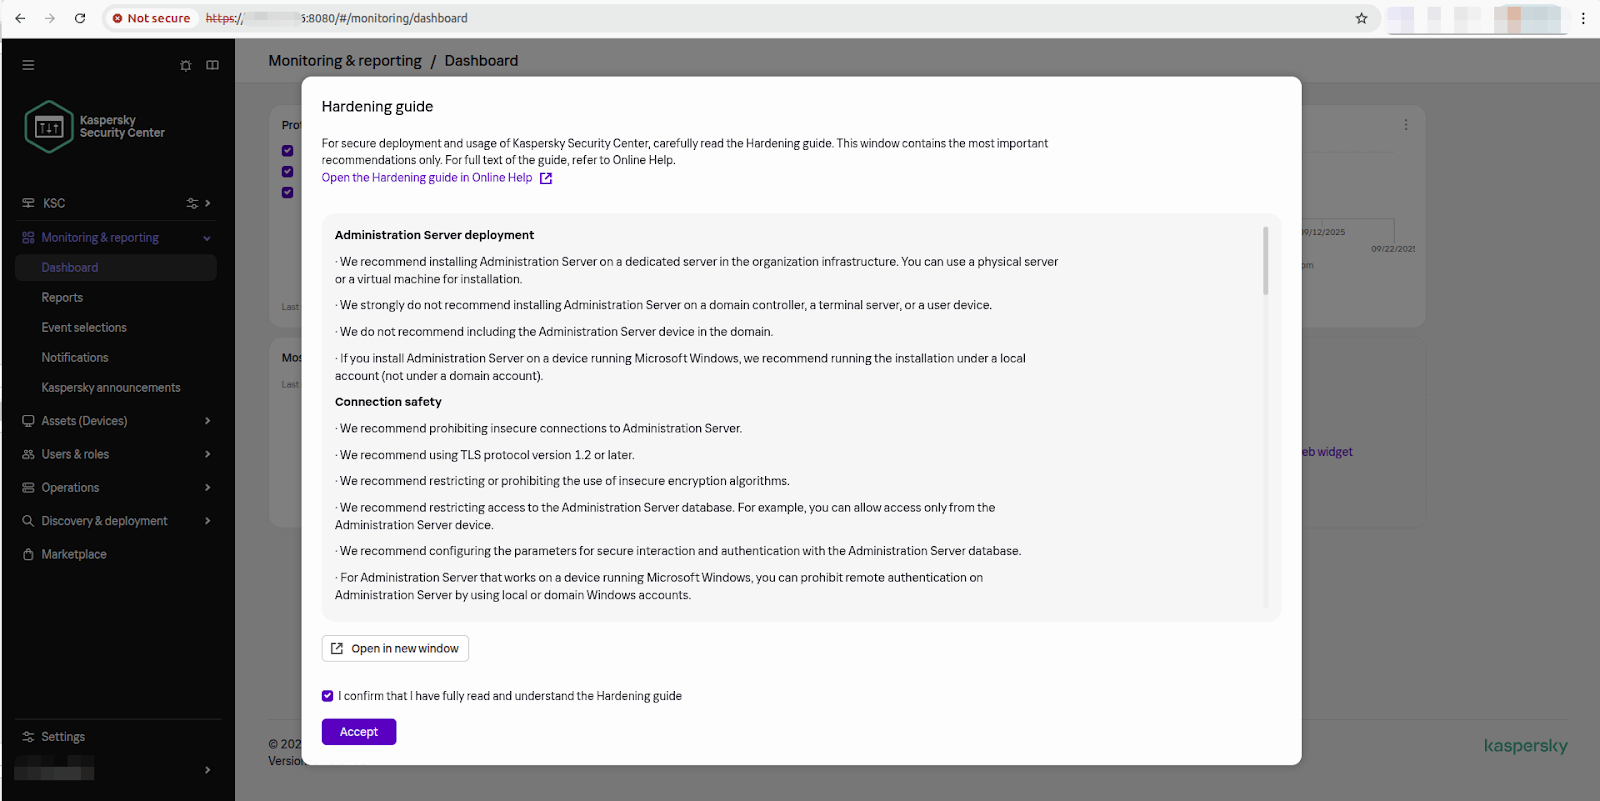Open the Hardening guide in Online Help link
1600x801 pixels.
[x=427, y=178]
